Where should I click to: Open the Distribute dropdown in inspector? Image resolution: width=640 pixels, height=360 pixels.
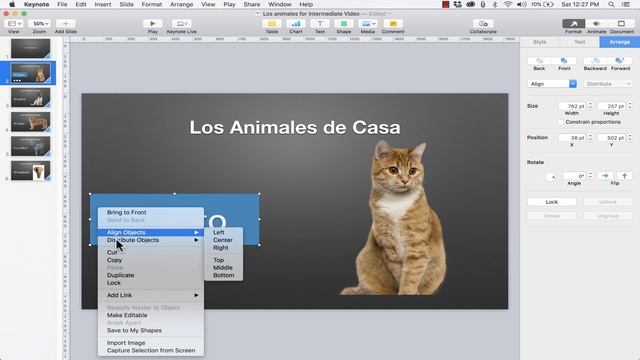pos(608,84)
